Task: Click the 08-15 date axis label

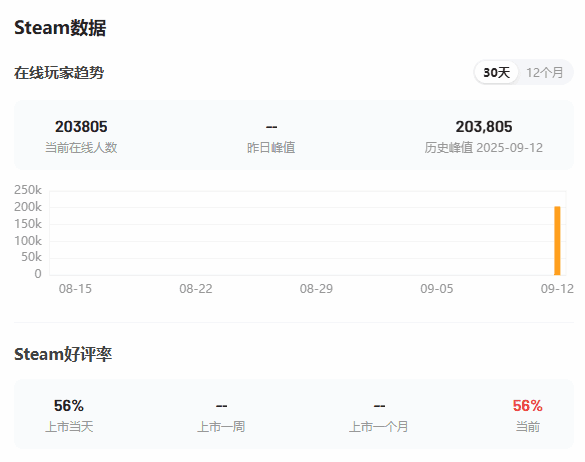Action: coord(75,288)
